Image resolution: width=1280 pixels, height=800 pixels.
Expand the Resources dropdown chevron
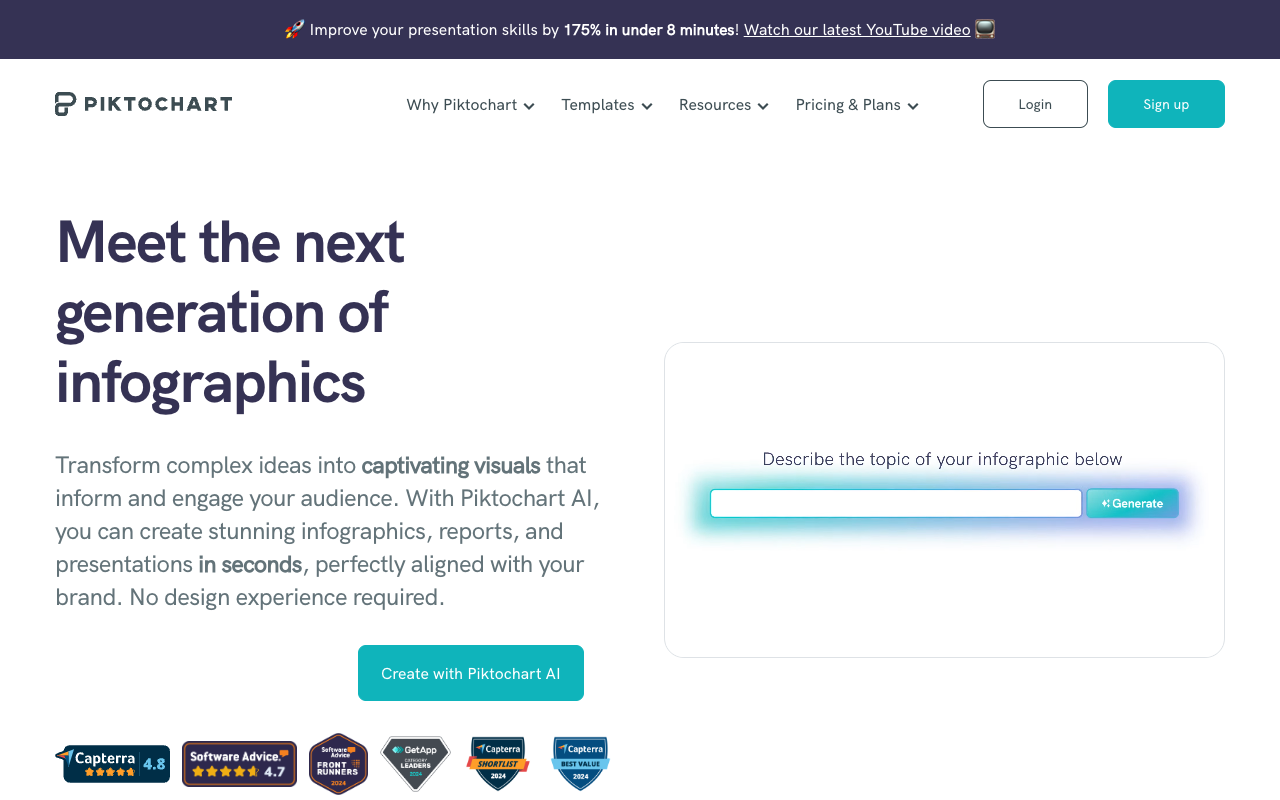pyautogui.click(x=763, y=107)
